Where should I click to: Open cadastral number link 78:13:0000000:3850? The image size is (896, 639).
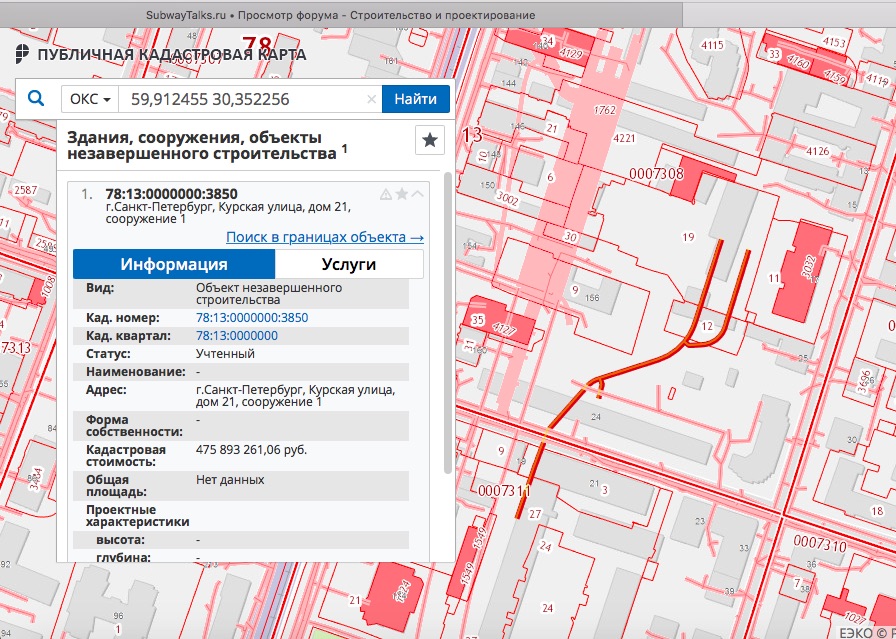pyautogui.click(x=252, y=317)
